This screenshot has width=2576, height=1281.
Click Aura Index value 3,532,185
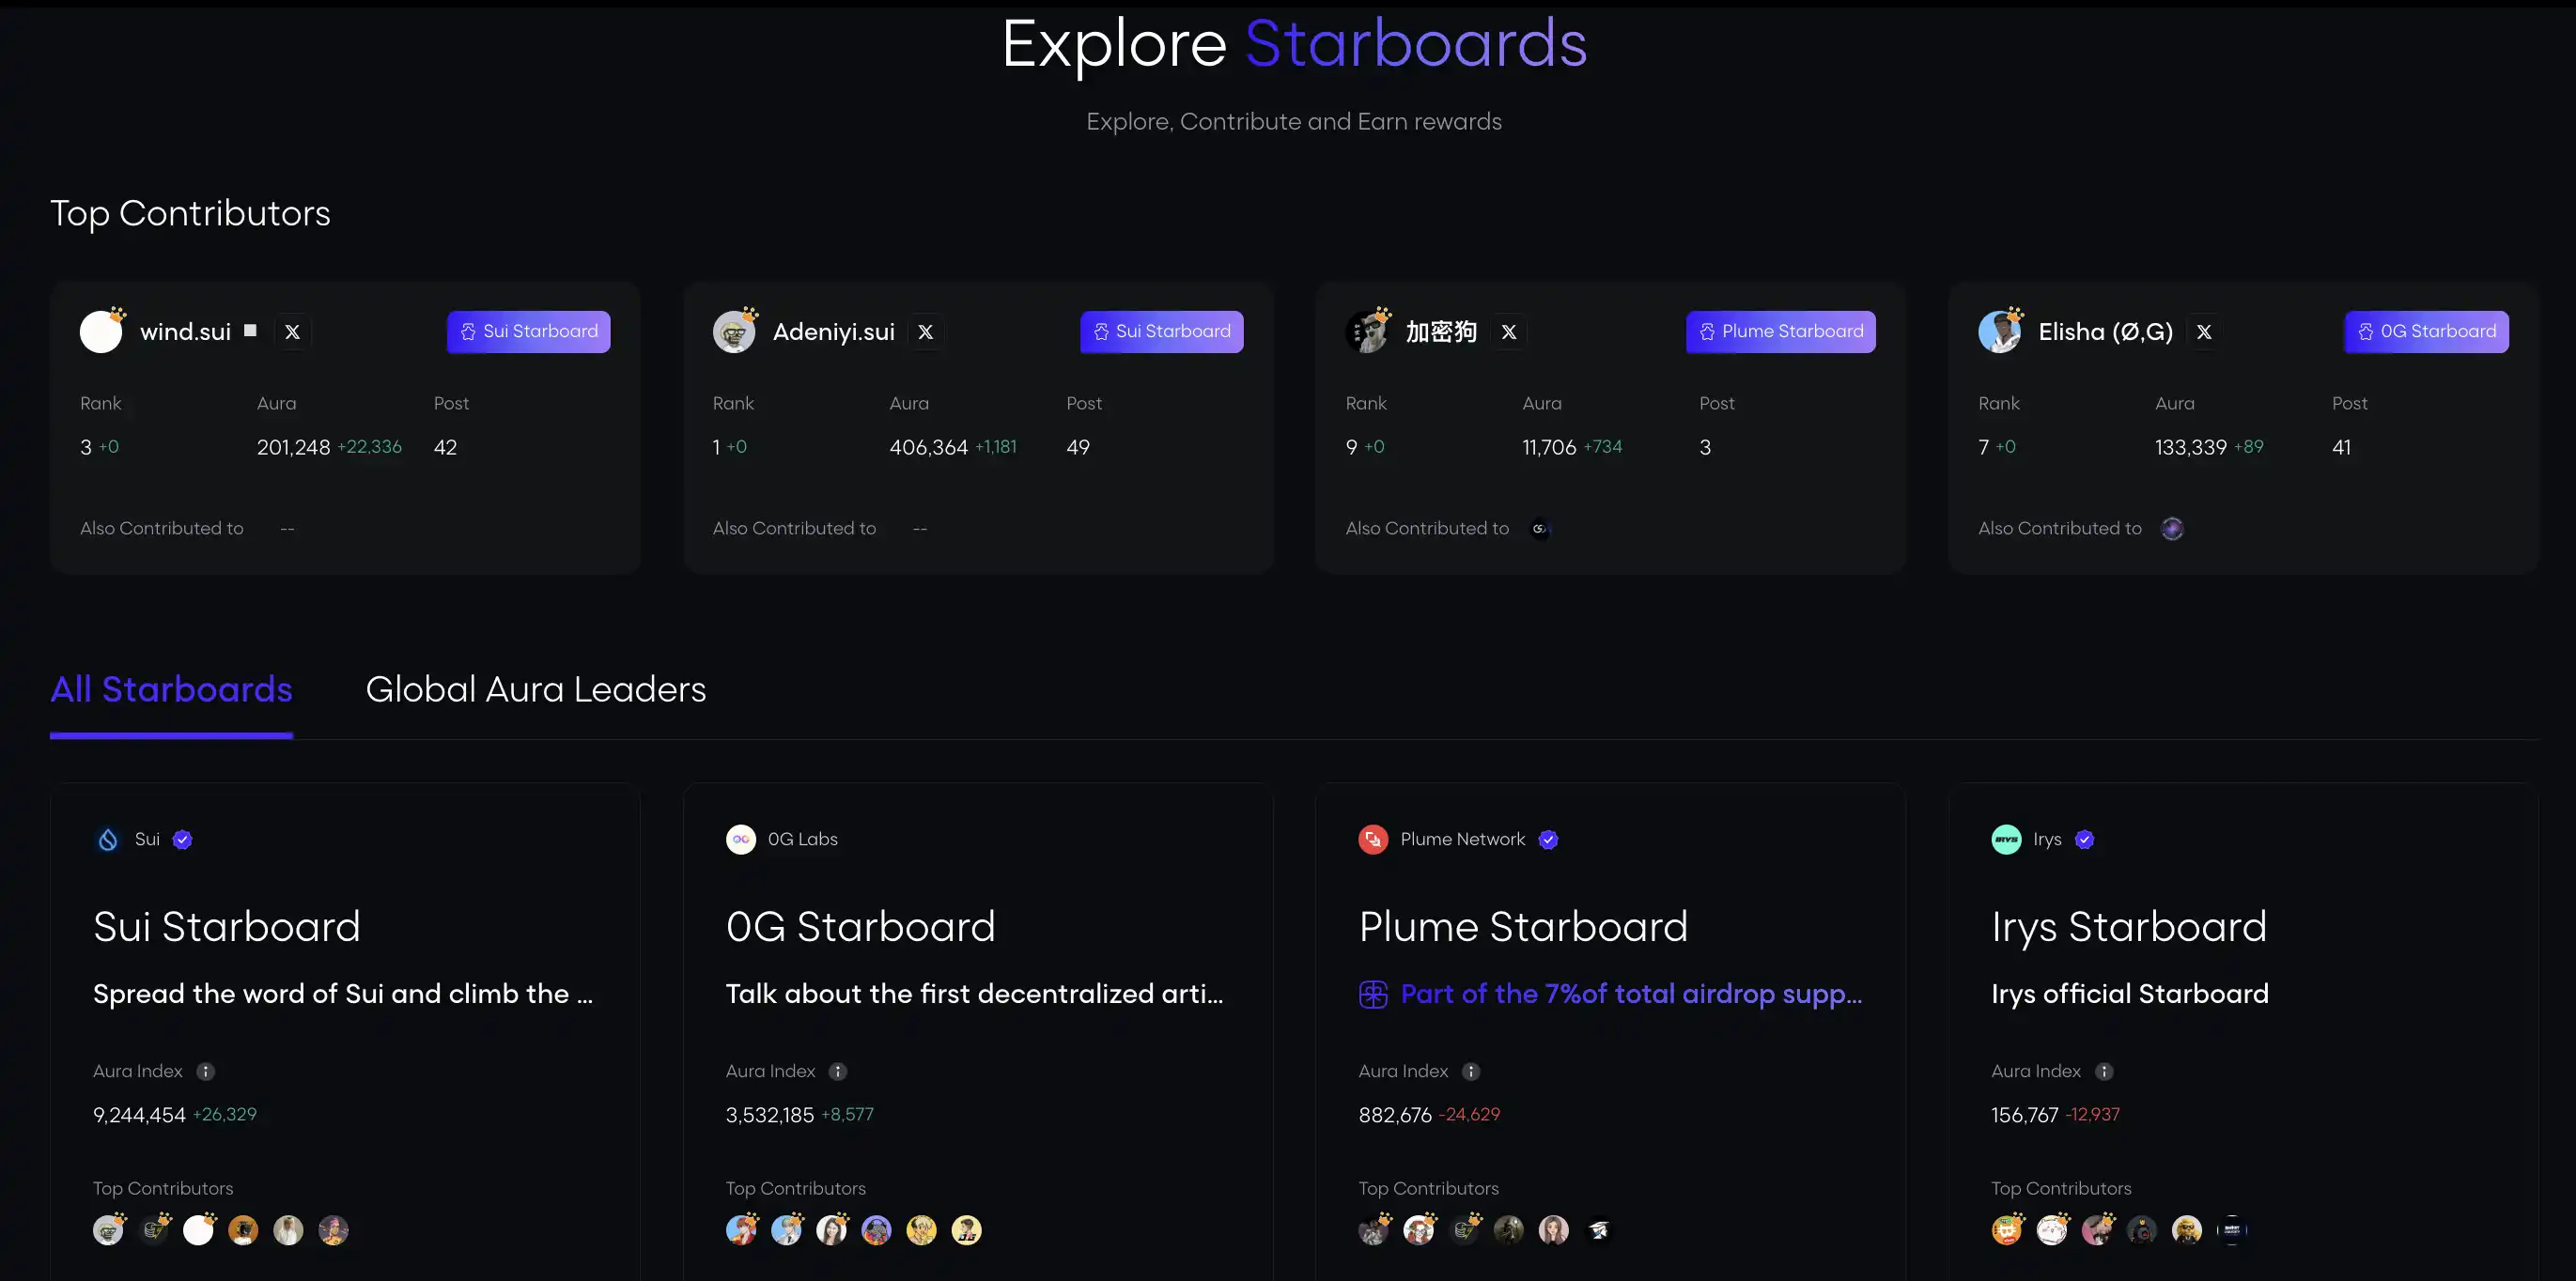(769, 1115)
